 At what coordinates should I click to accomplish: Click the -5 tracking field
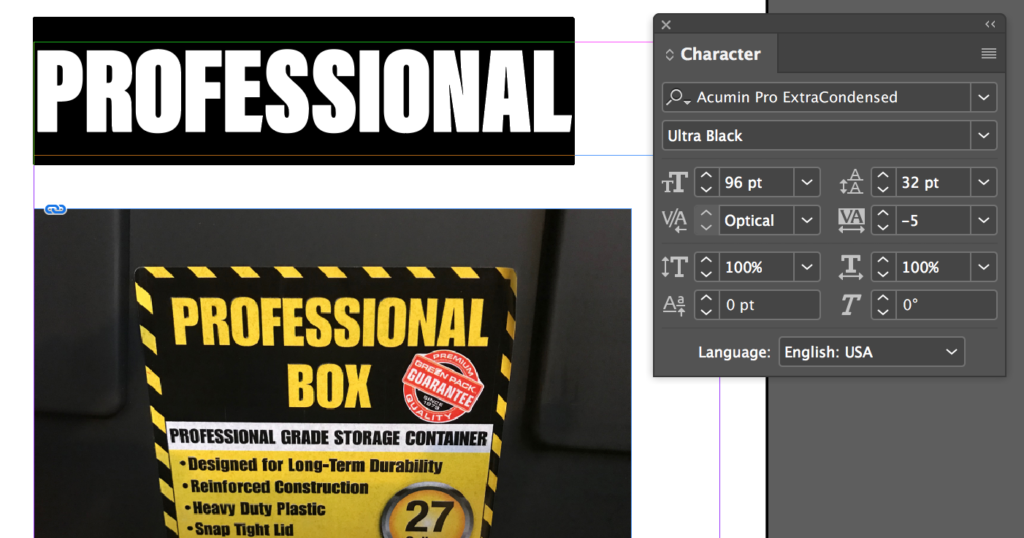click(x=933, y=220)
